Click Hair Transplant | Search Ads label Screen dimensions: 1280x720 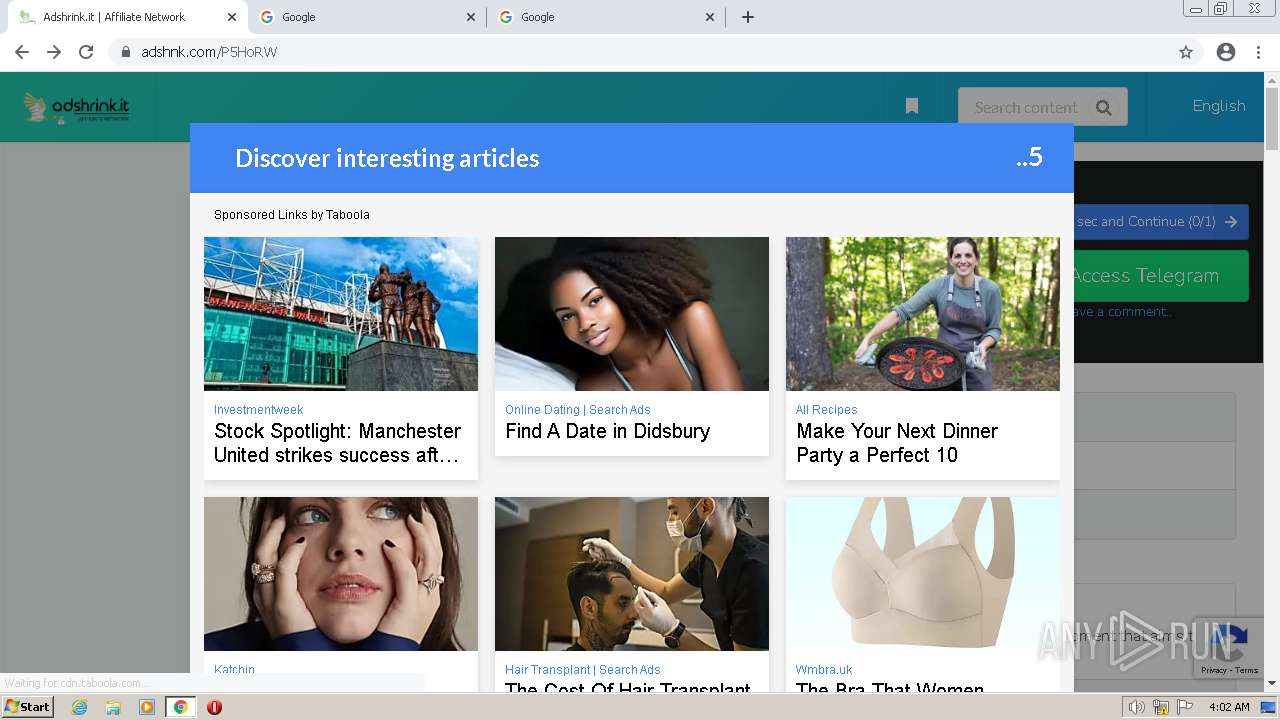582,670
